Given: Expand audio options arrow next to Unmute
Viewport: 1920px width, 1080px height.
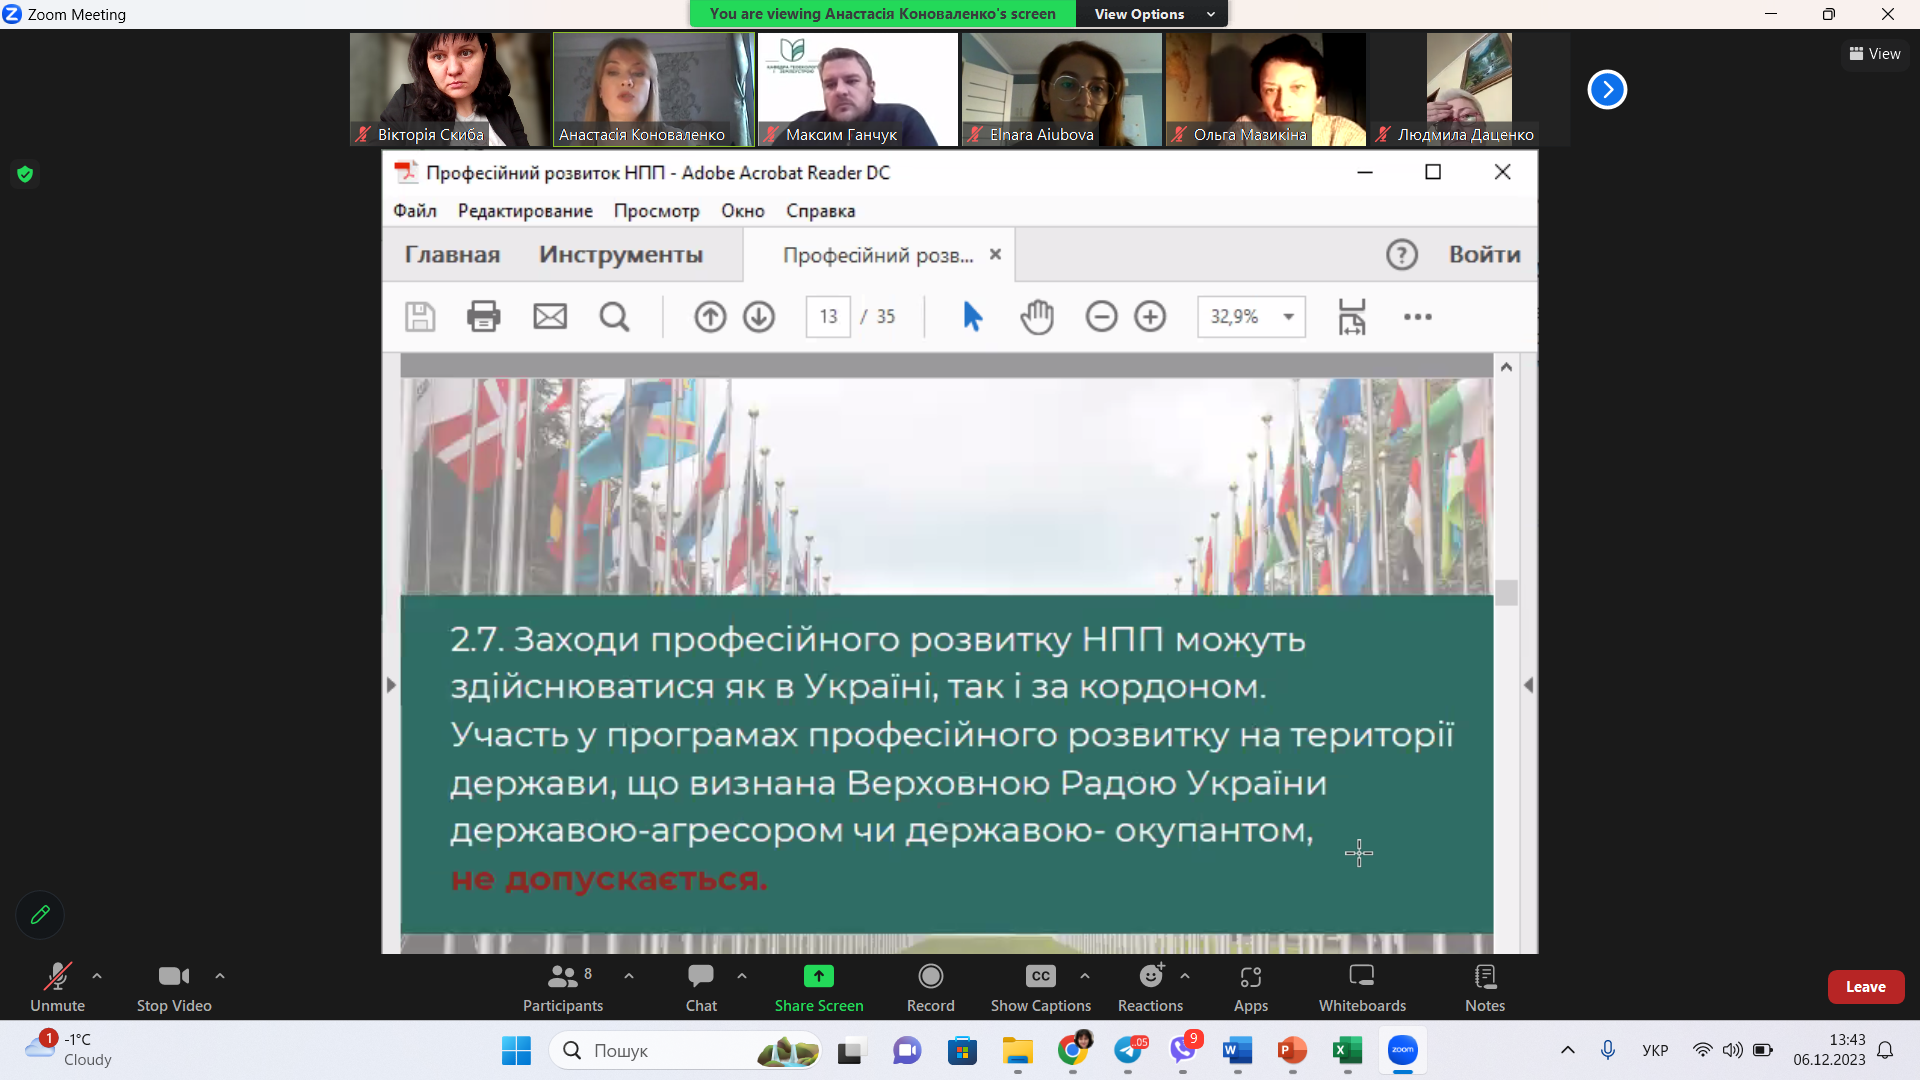Looking at the screenshot, I should (97, 975).
